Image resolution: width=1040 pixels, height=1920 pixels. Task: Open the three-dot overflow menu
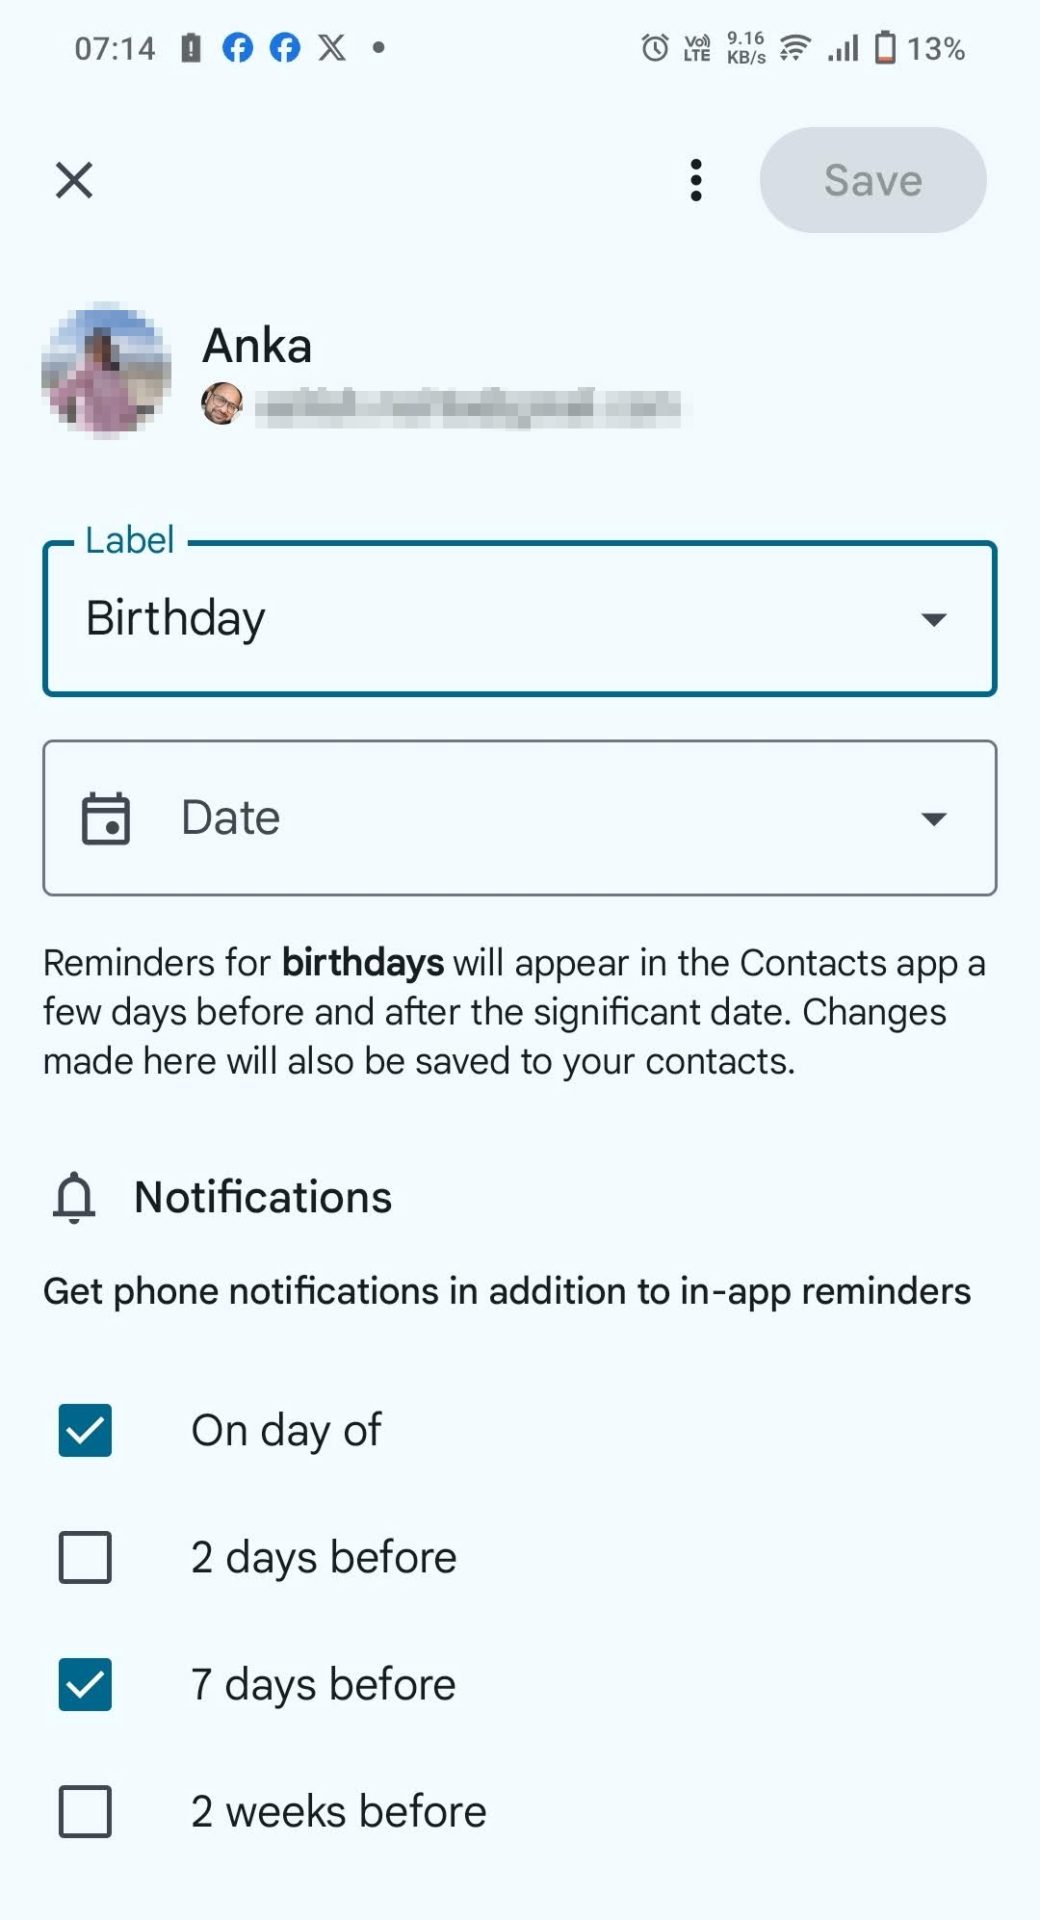click(696, 181)
